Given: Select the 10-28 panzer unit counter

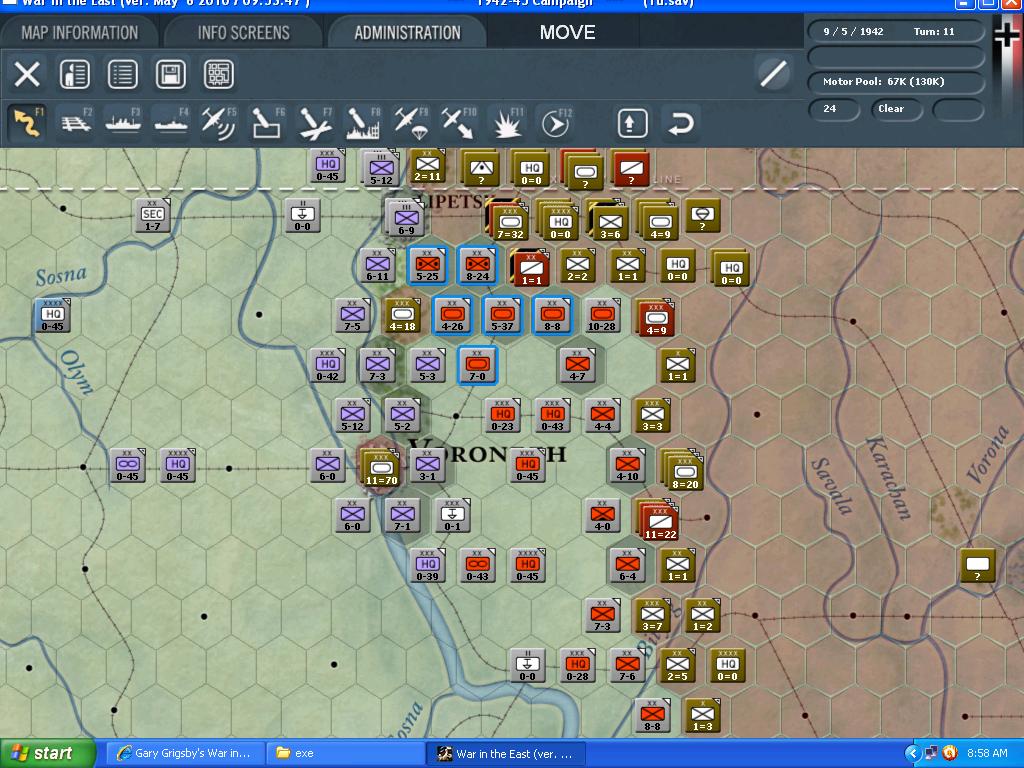Looking at the screenshot, I should 601,317.
